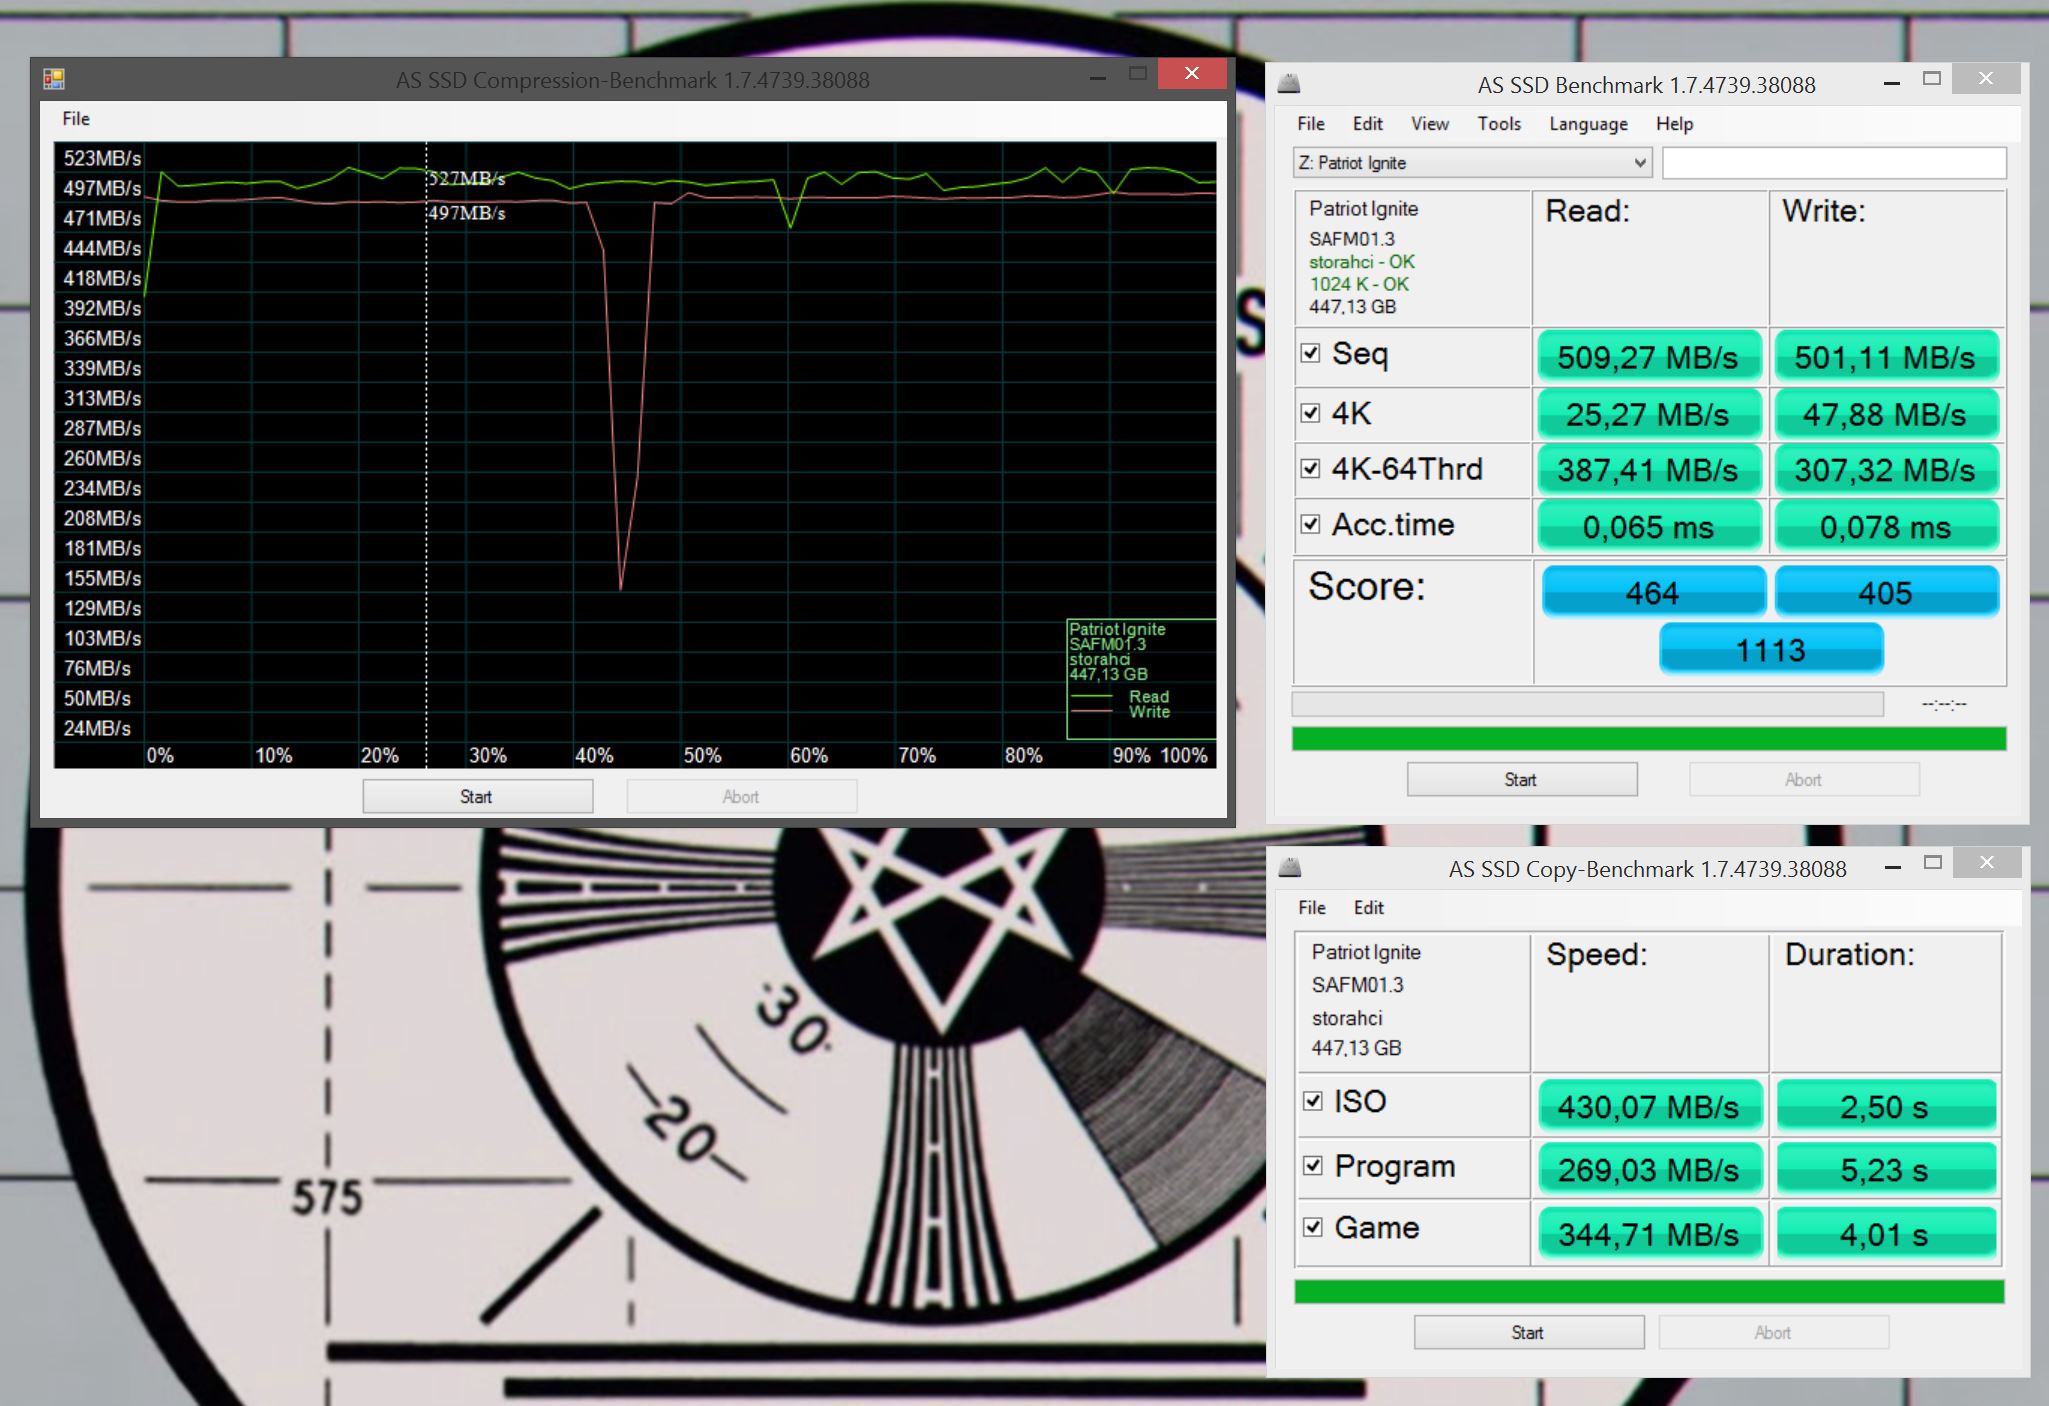2049x1406 pixels.
Task: Open Edit menu in AS SSD Benchmark
Action: 1368,124
